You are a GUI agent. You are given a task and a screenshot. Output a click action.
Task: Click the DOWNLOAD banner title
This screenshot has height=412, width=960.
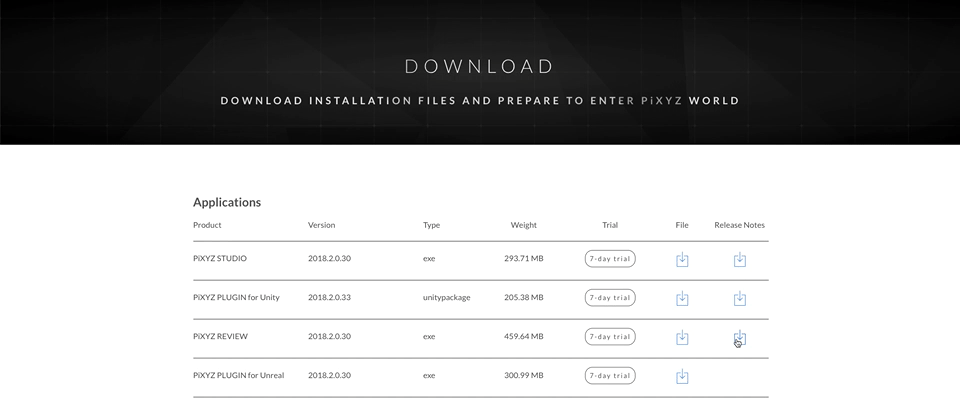pos(479,67)
